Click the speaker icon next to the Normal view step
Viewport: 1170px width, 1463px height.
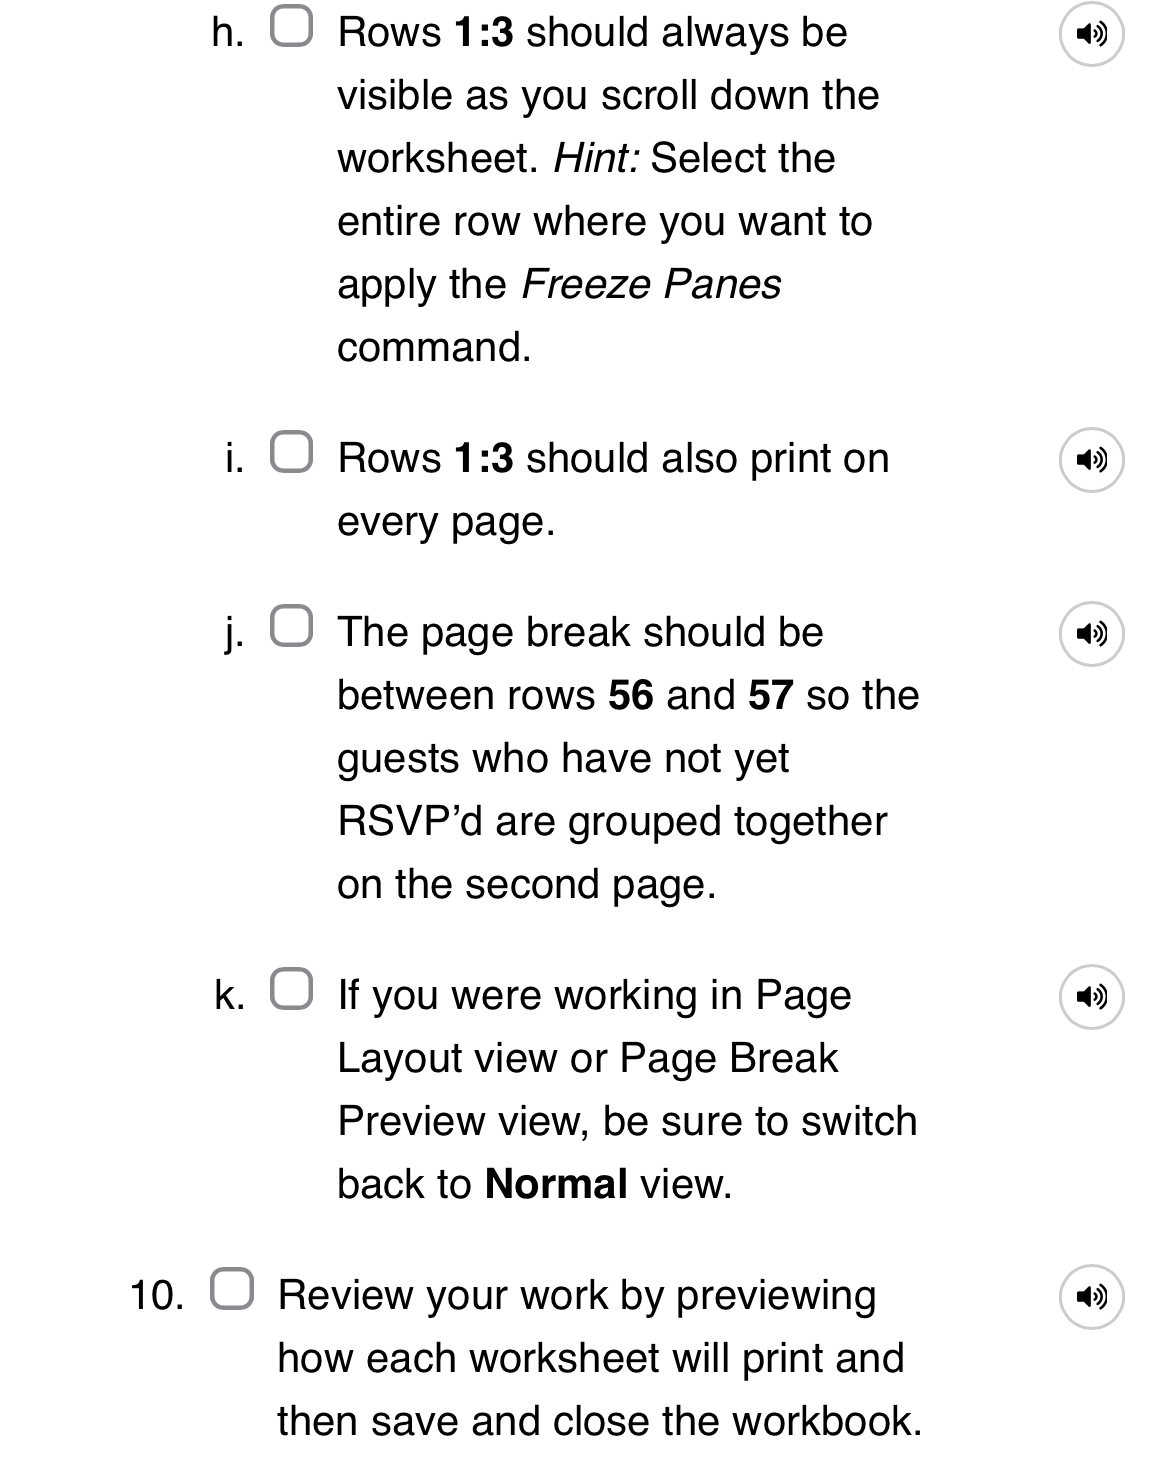(1092, 997)
